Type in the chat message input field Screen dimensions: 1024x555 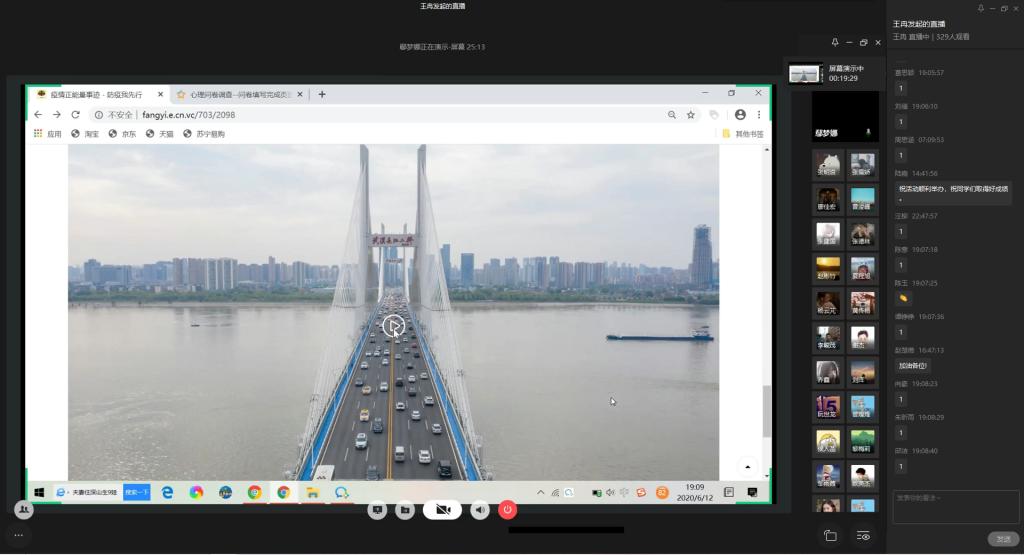tap(956, 505)
